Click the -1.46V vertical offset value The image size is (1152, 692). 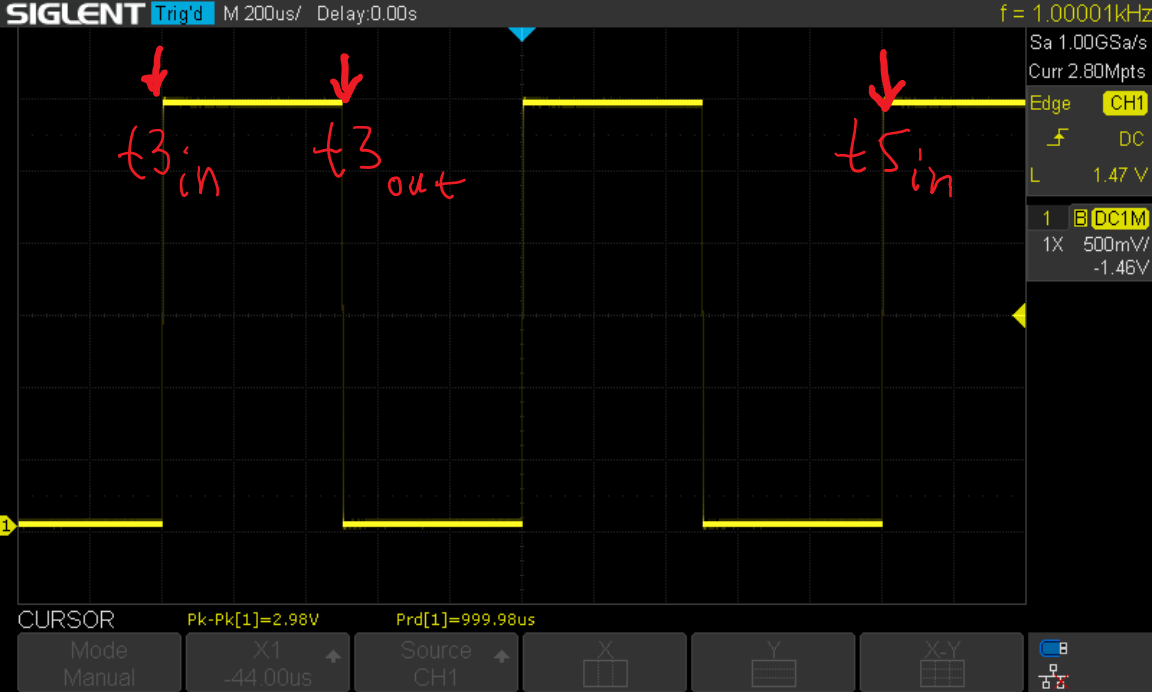coord(1120,267)
